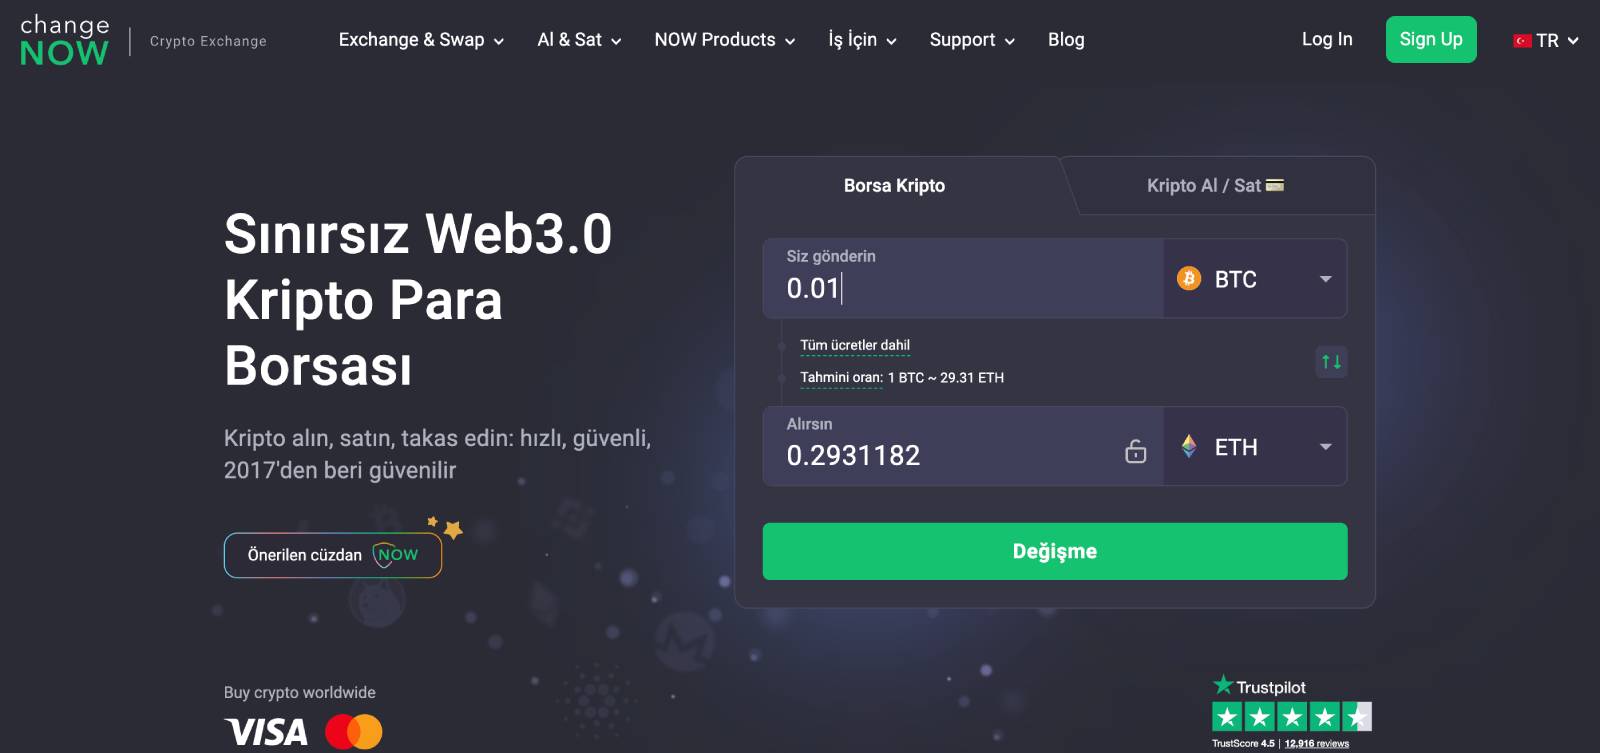The width and height of the screenshot is (1600, 753).
Task: Click the green Değişme button
Action: [x=1055, y=551]
